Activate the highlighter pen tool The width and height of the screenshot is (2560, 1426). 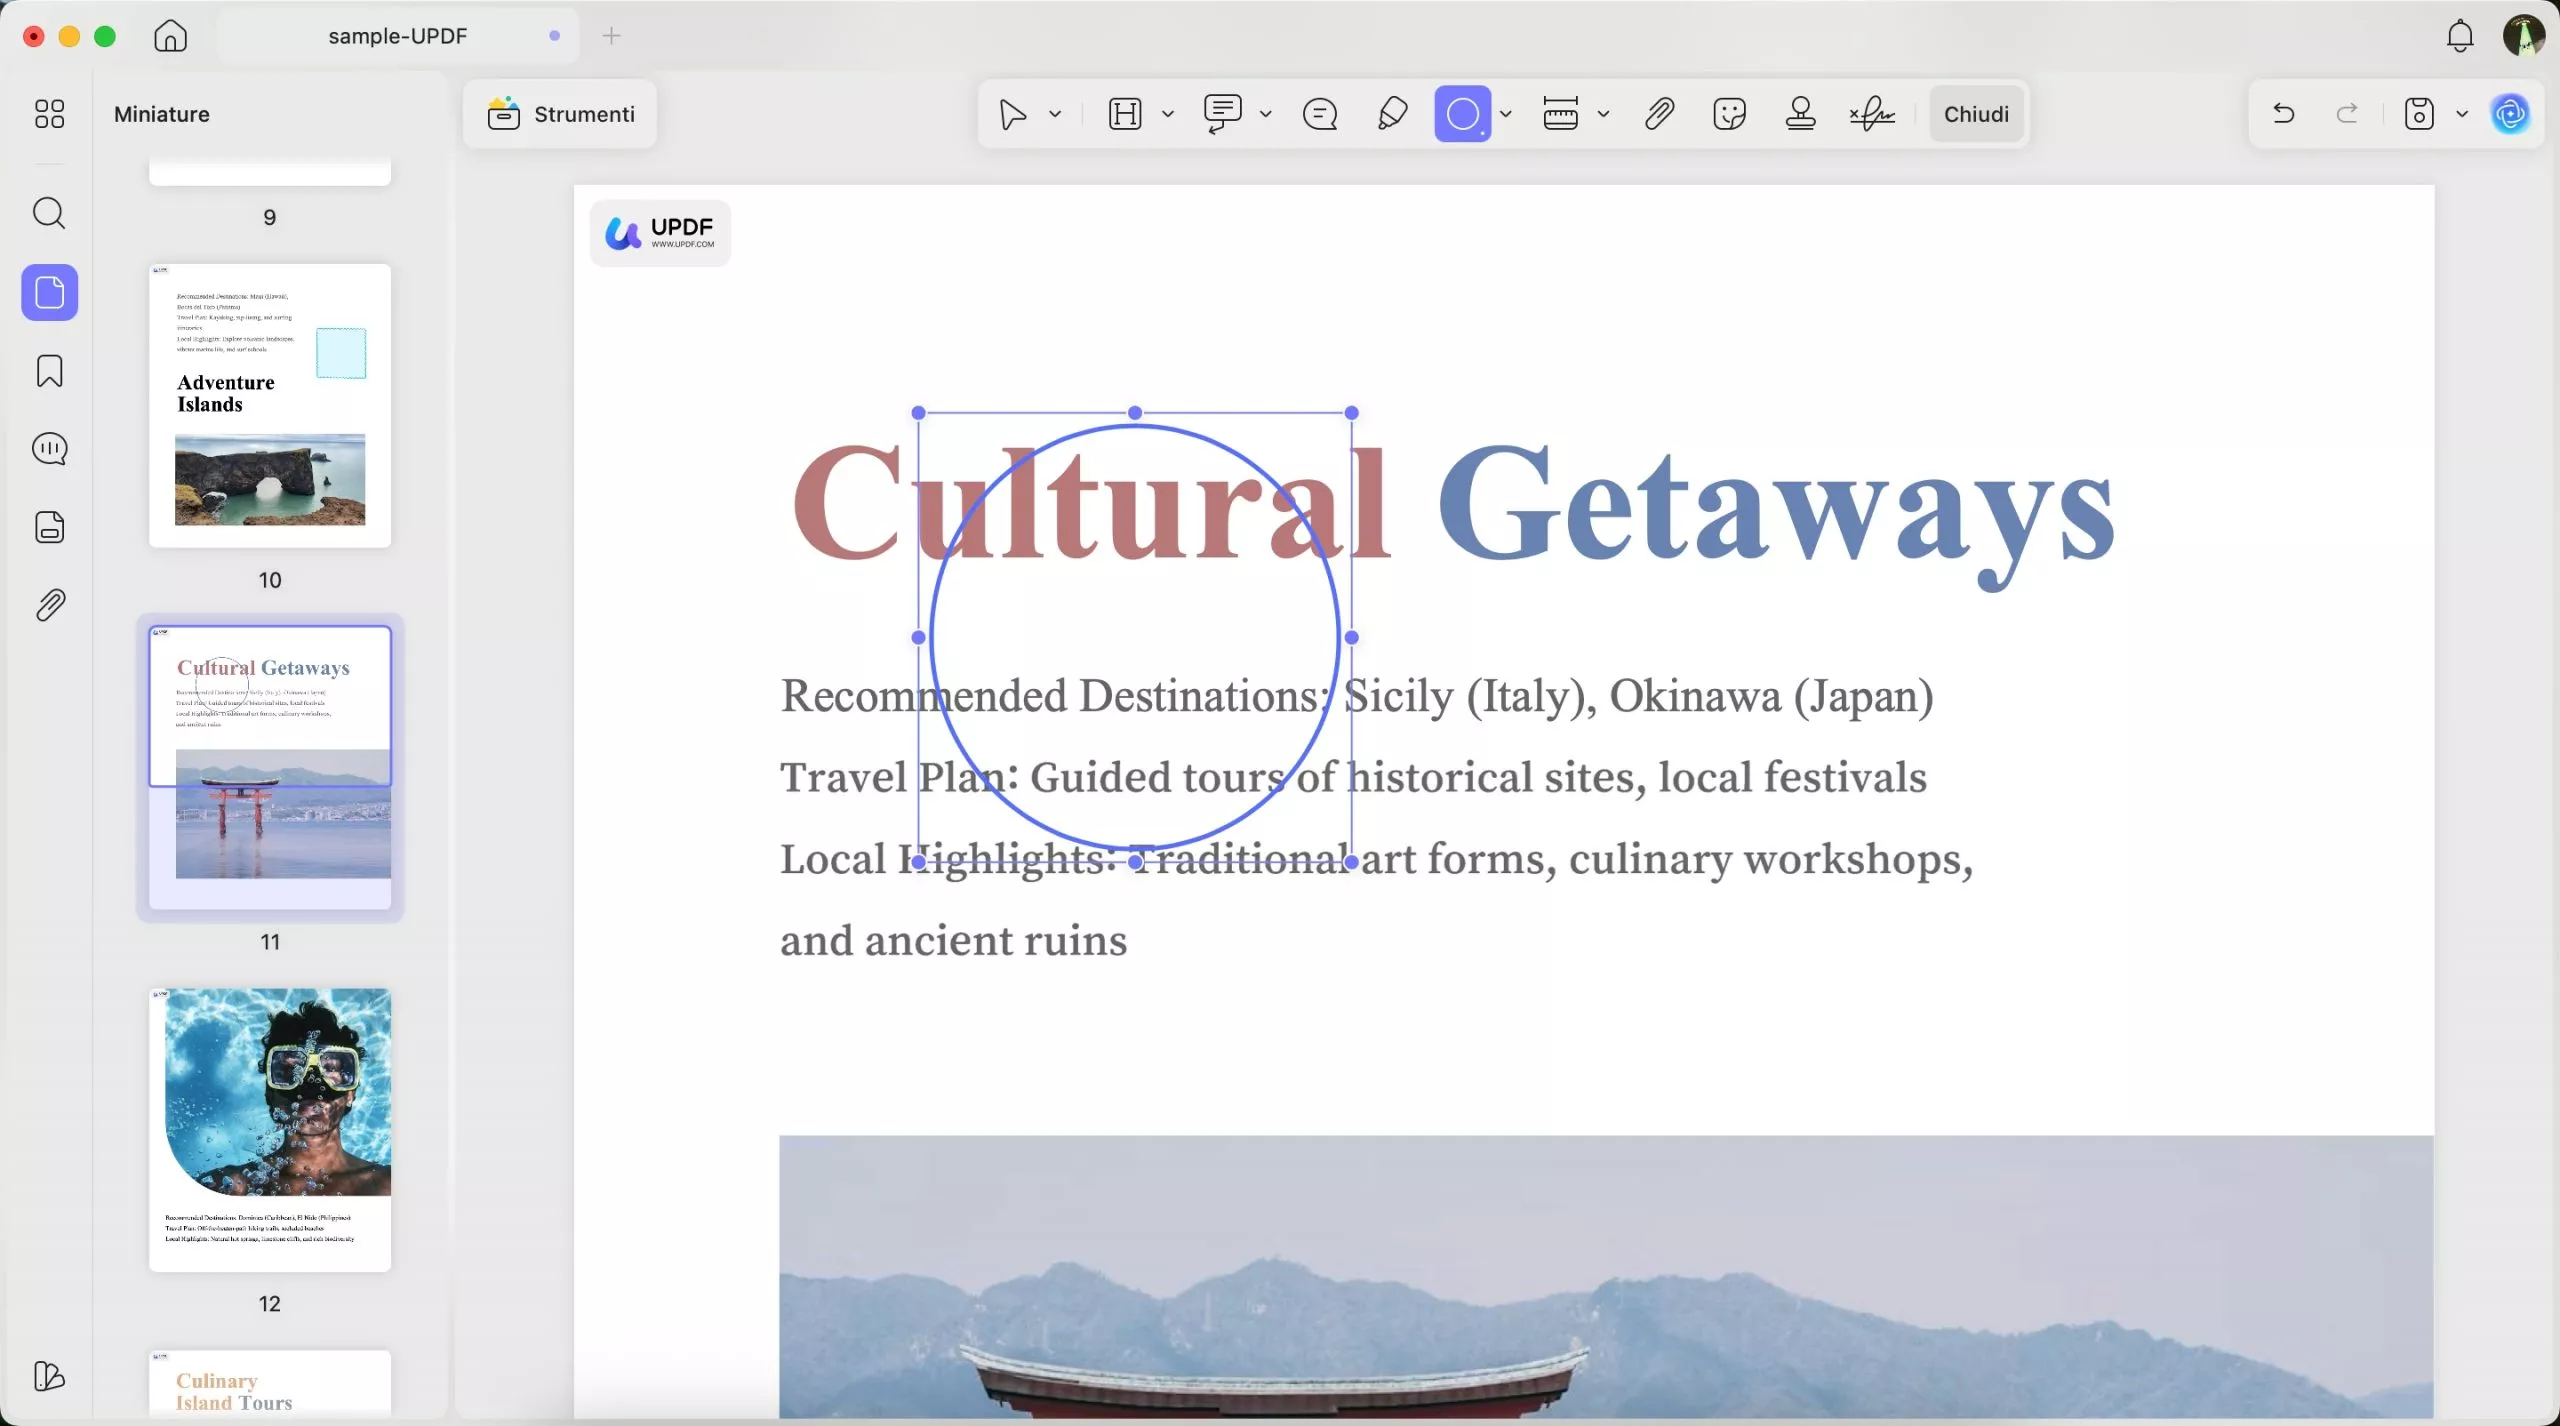[1391, 113]
